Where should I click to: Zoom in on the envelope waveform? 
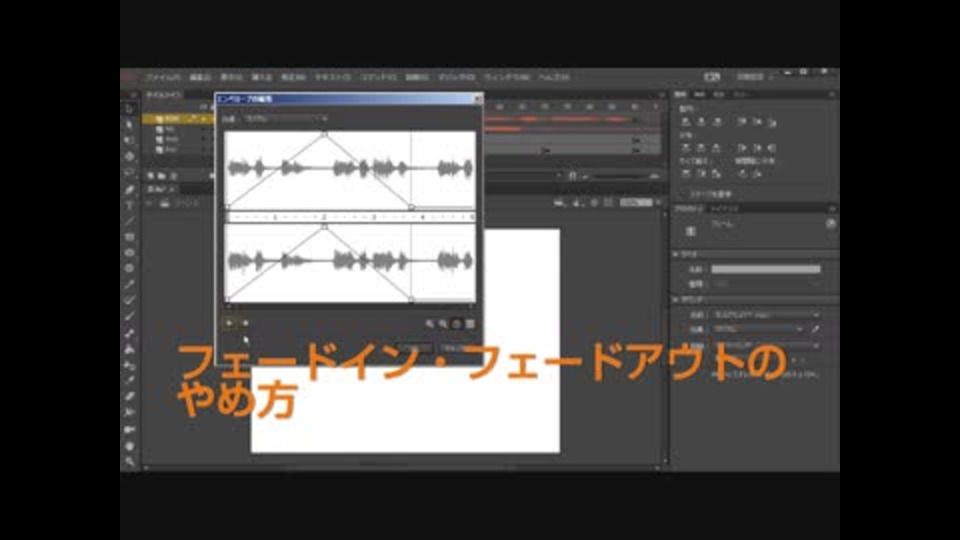coord(430,324)
